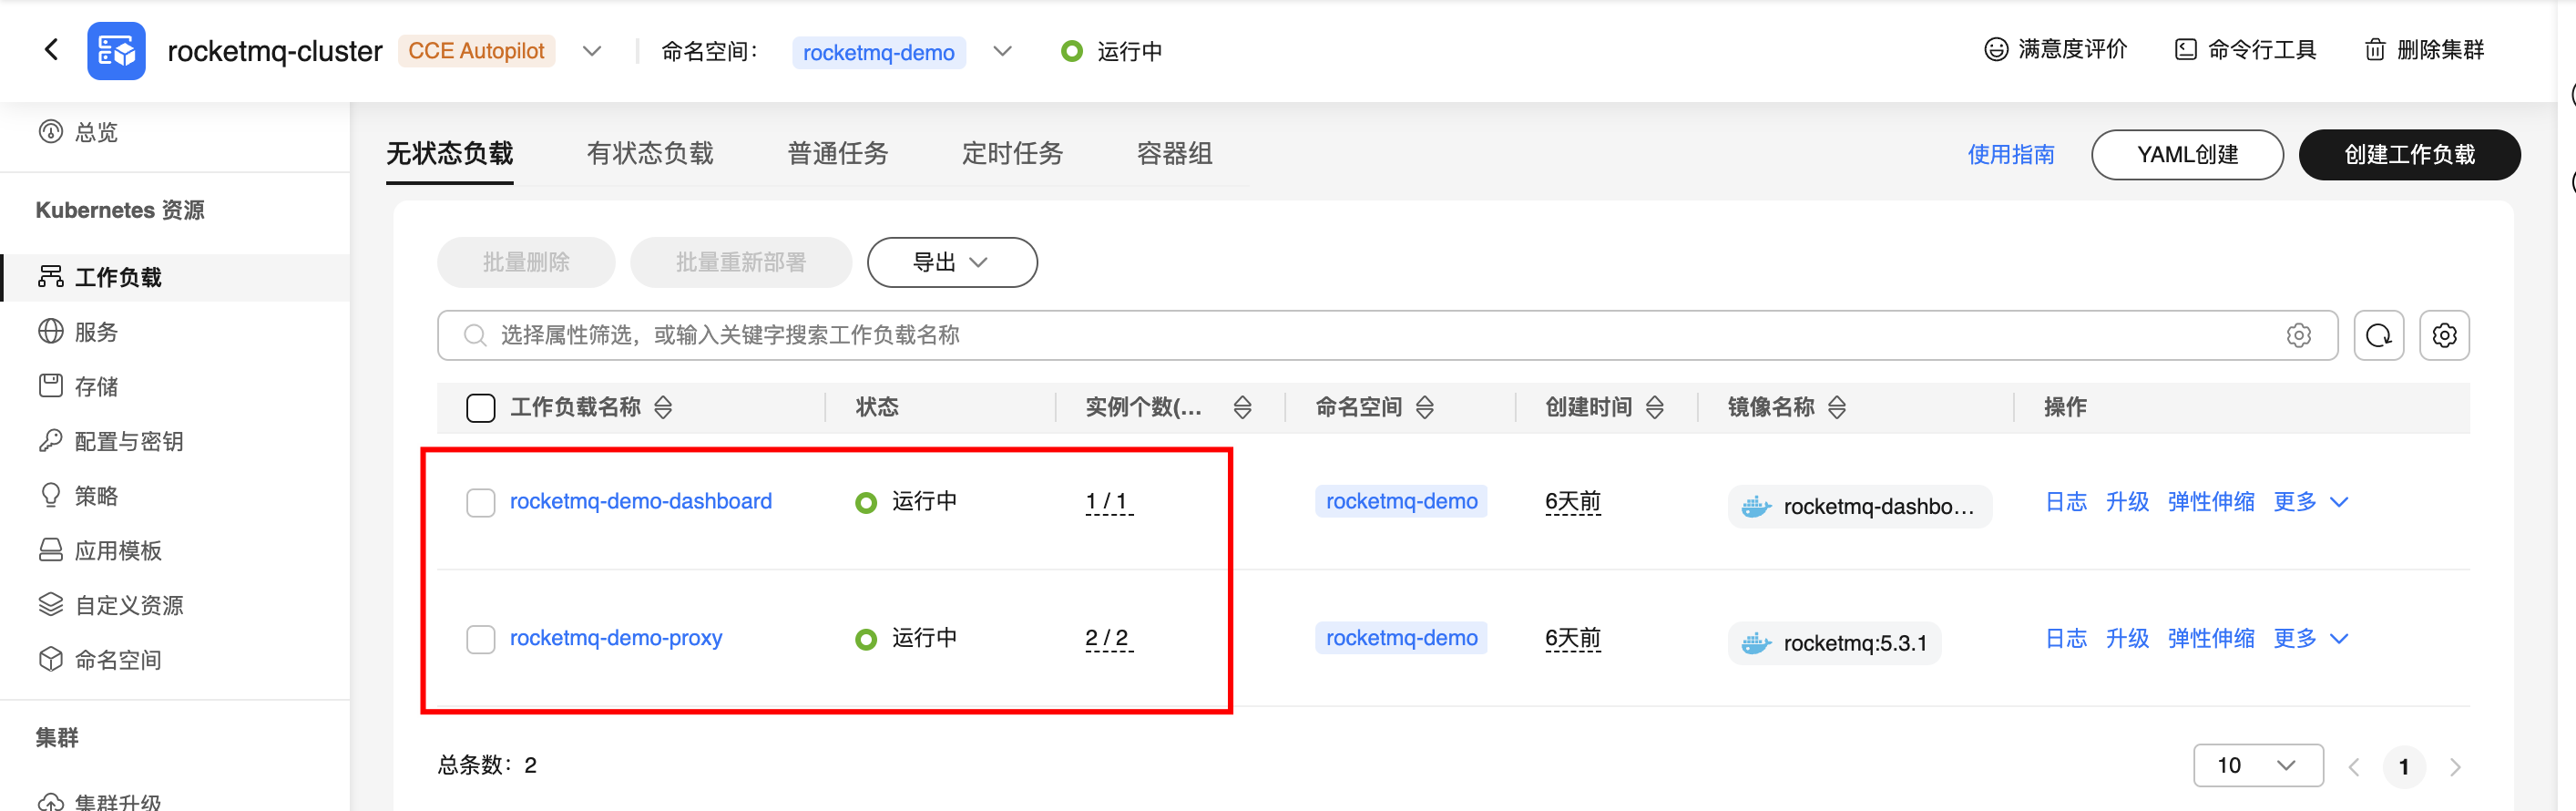
Task: Click the 删除集群 trash icon
Action: [2374, 50]
